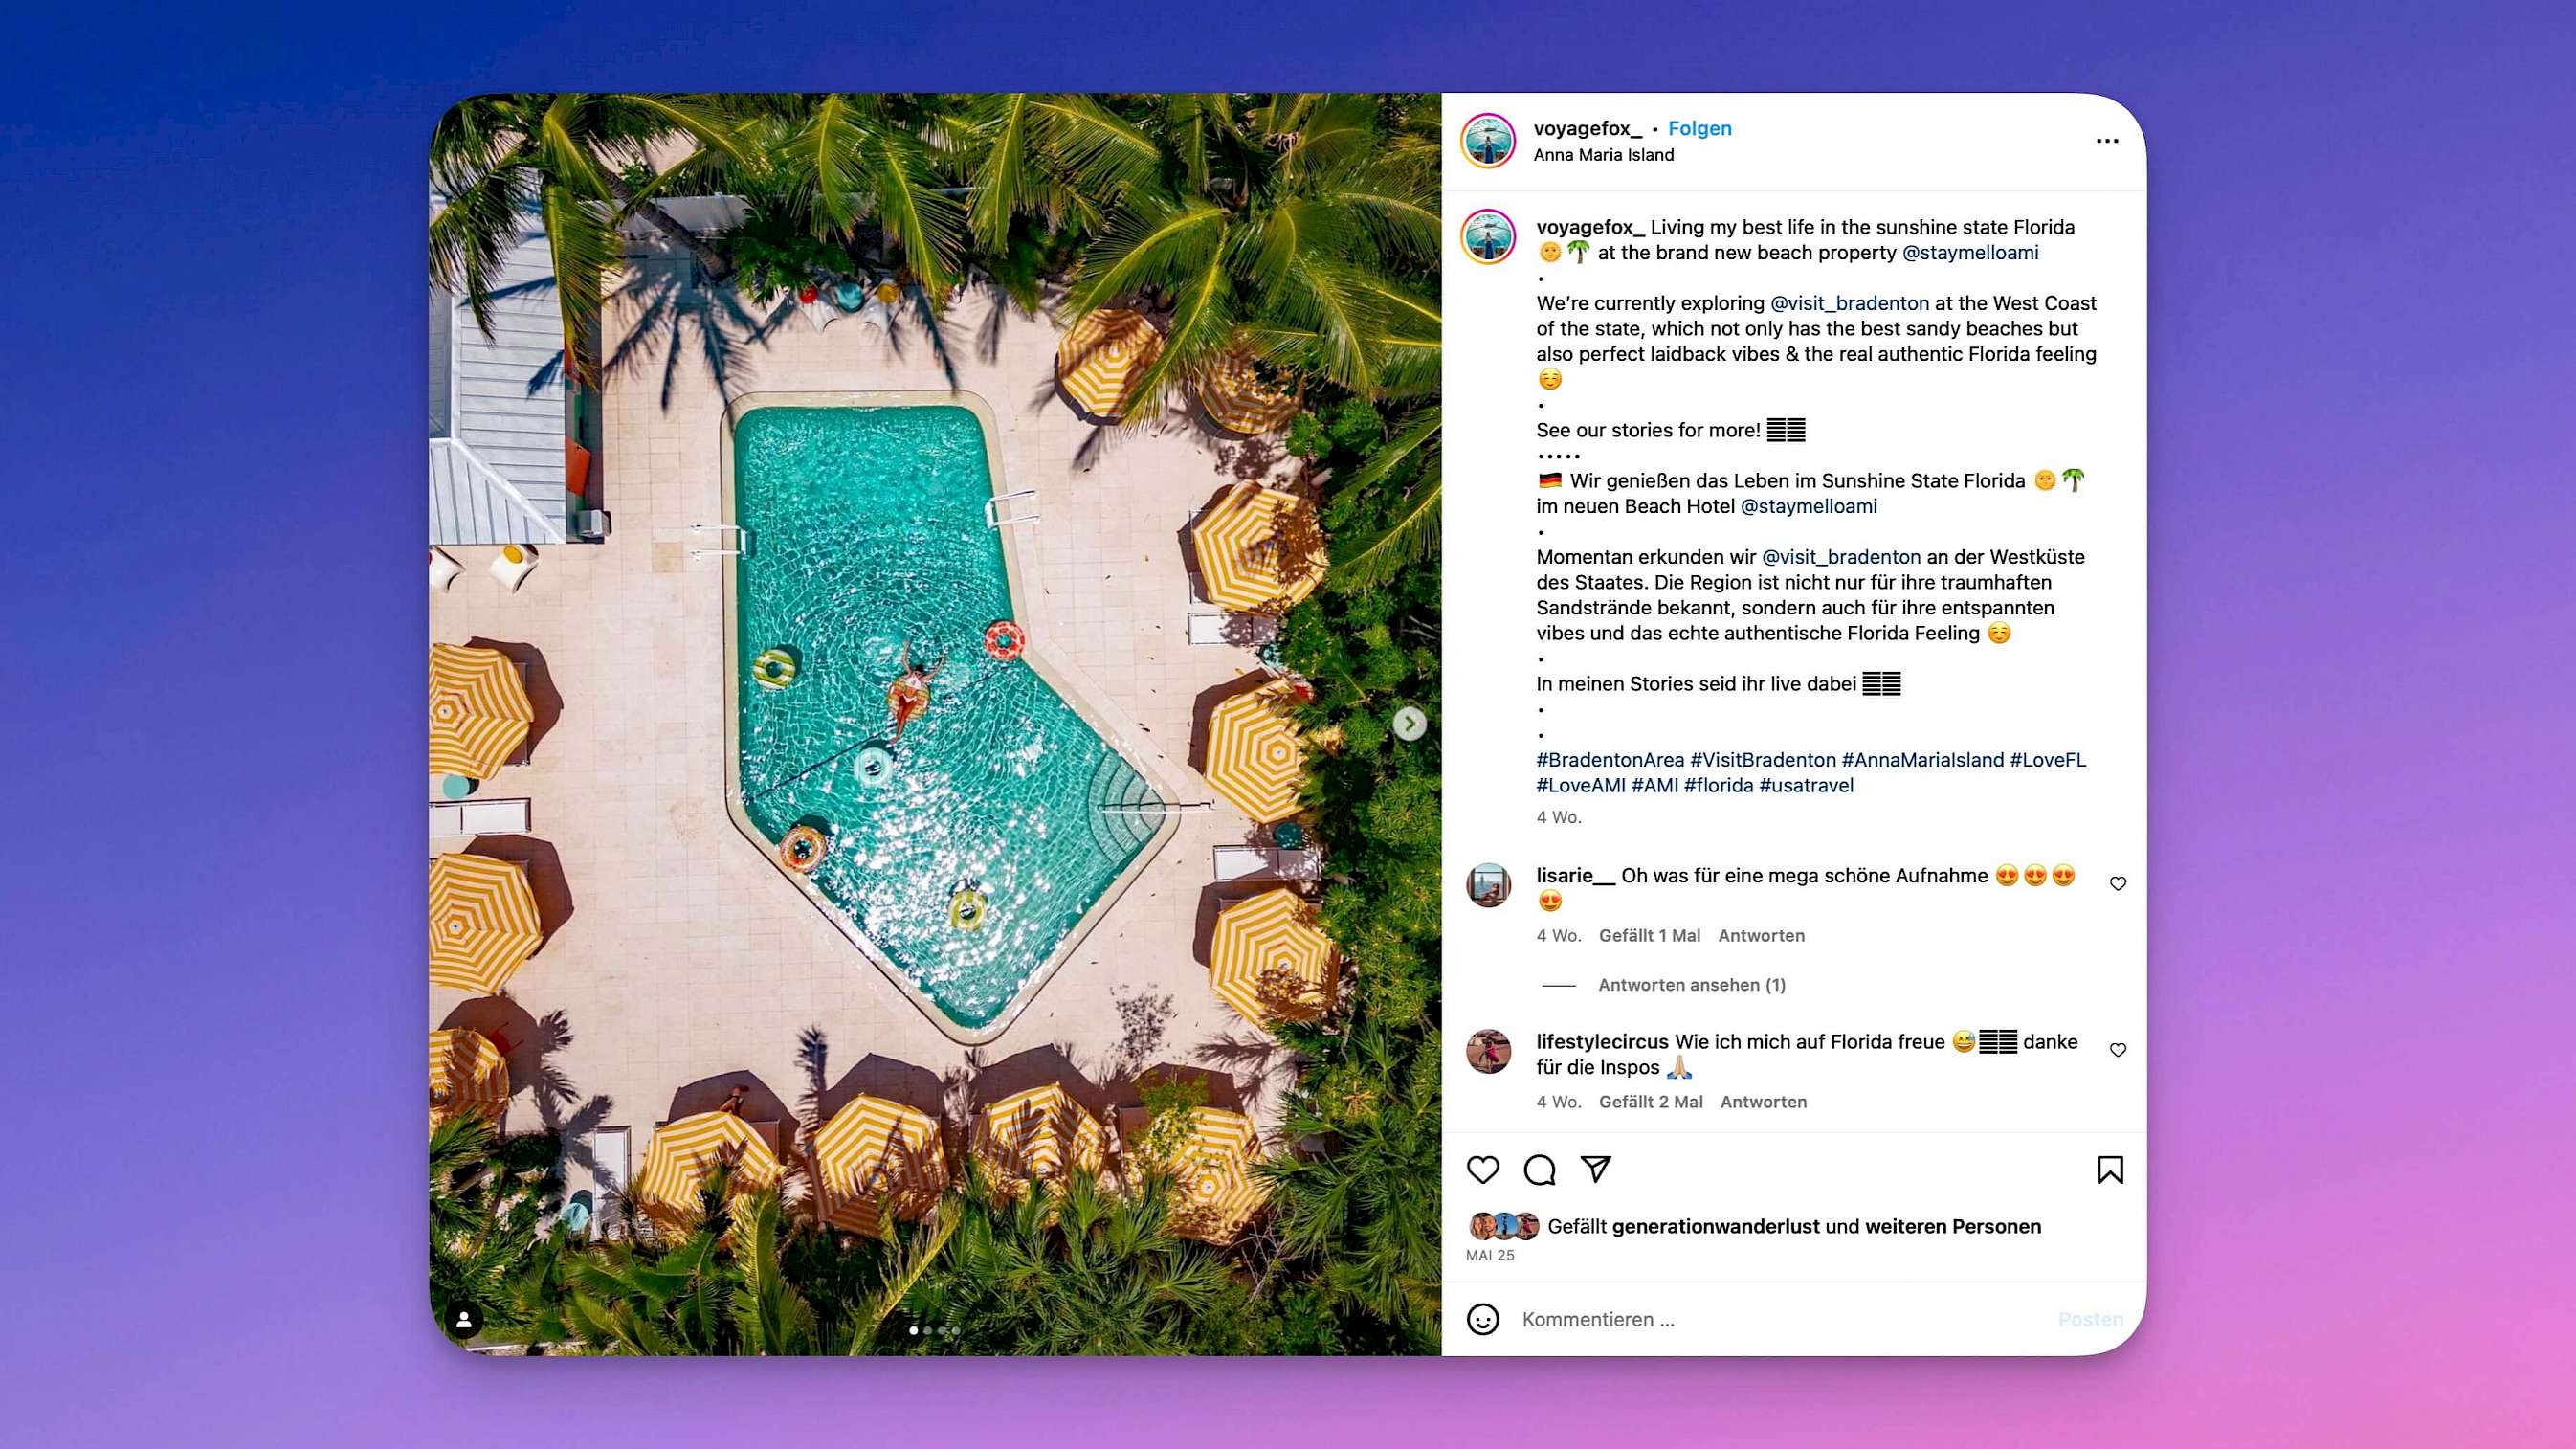Open comment bubble icon below post
Screen dimensions: 2576x1449
coord(1539,1169)
